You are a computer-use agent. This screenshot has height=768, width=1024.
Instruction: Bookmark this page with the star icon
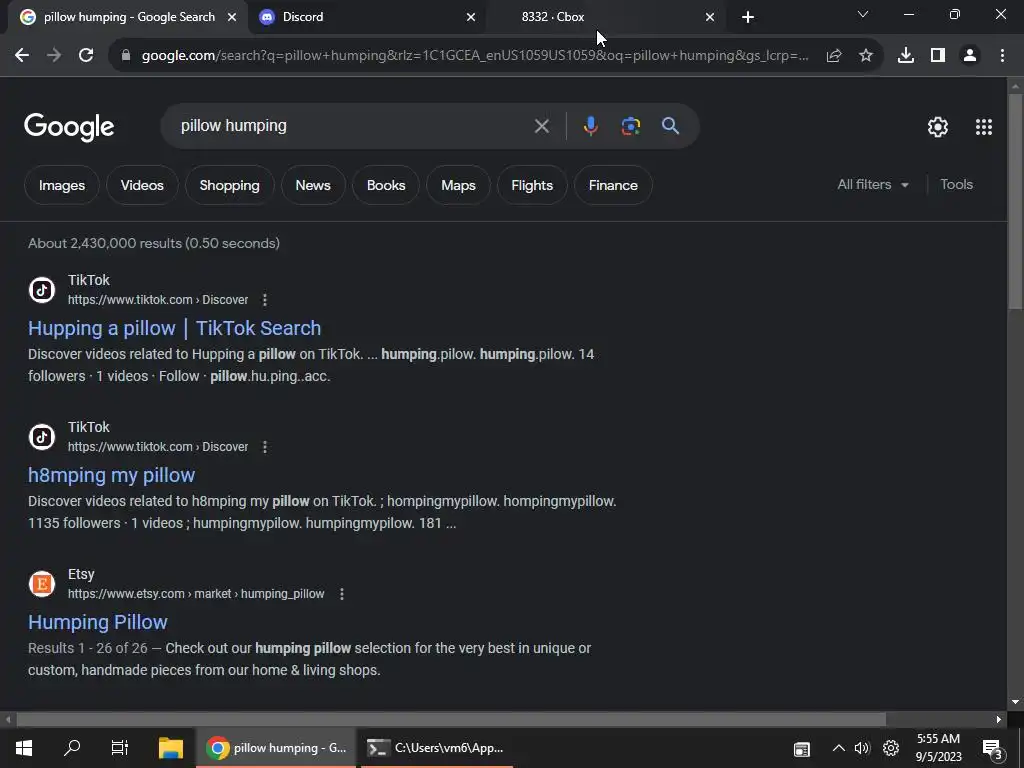866,56
